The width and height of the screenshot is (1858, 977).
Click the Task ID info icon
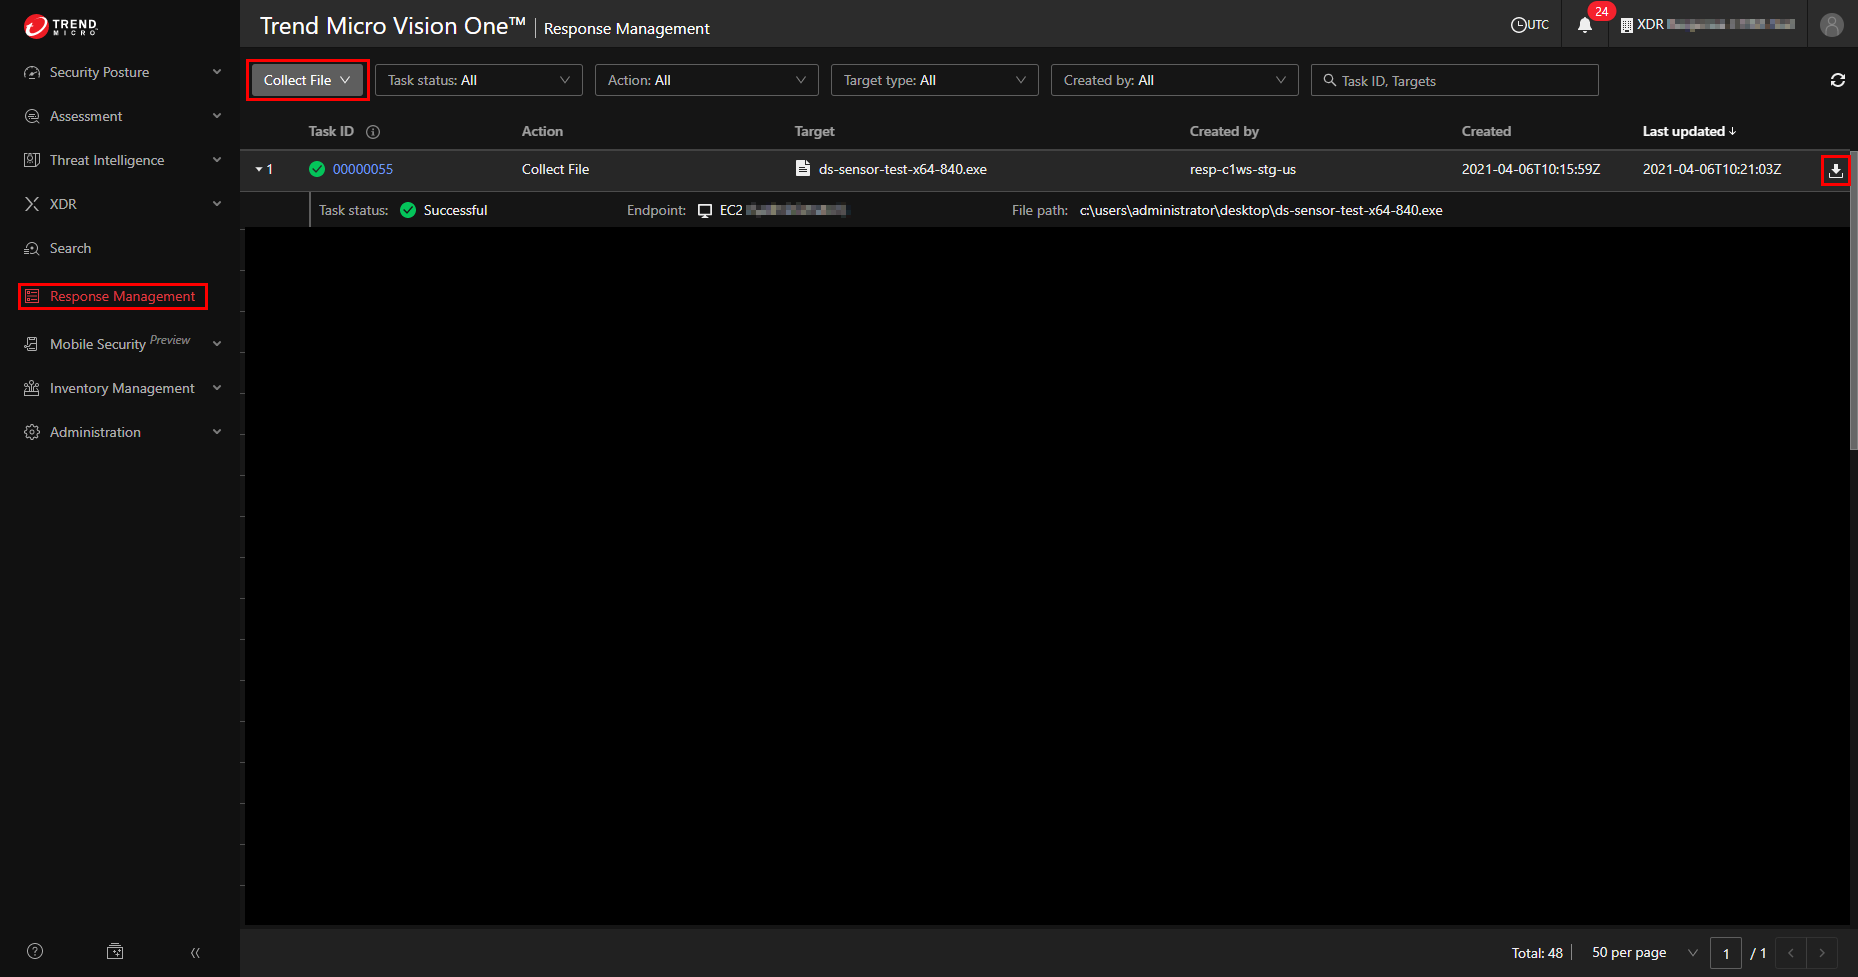coord(373,132)
